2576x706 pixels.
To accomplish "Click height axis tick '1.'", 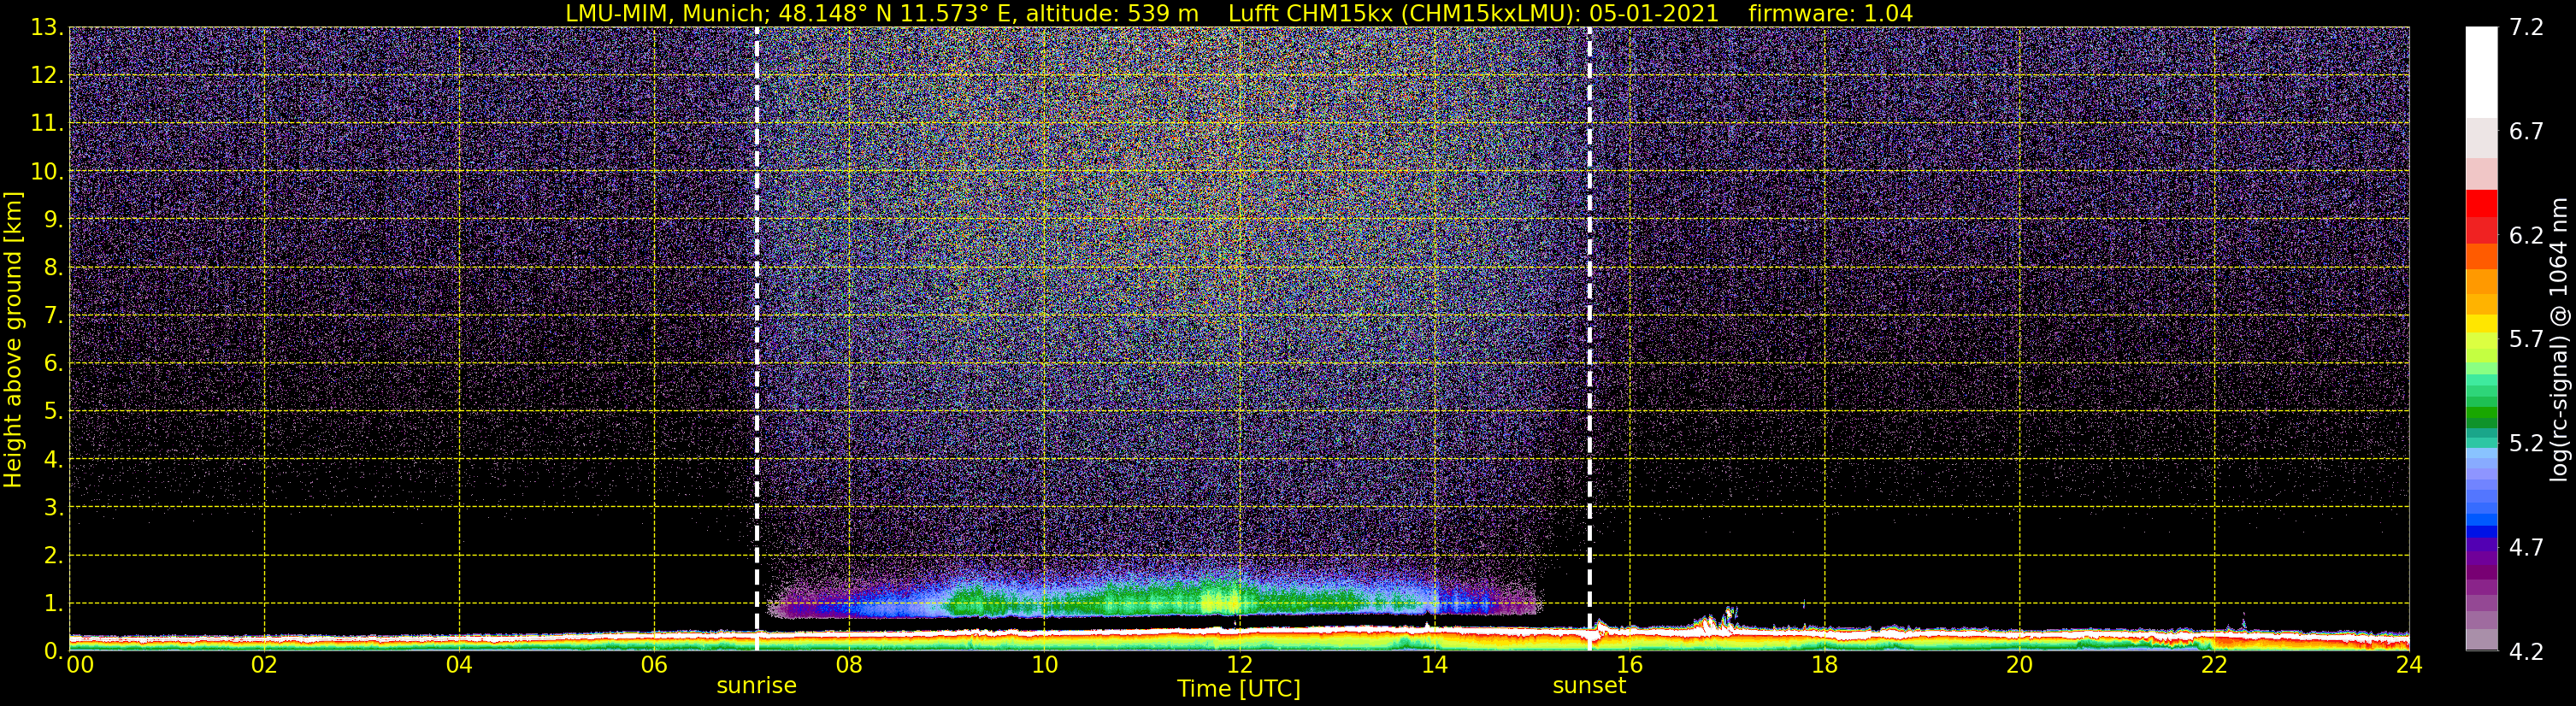I will coord(54,604).
